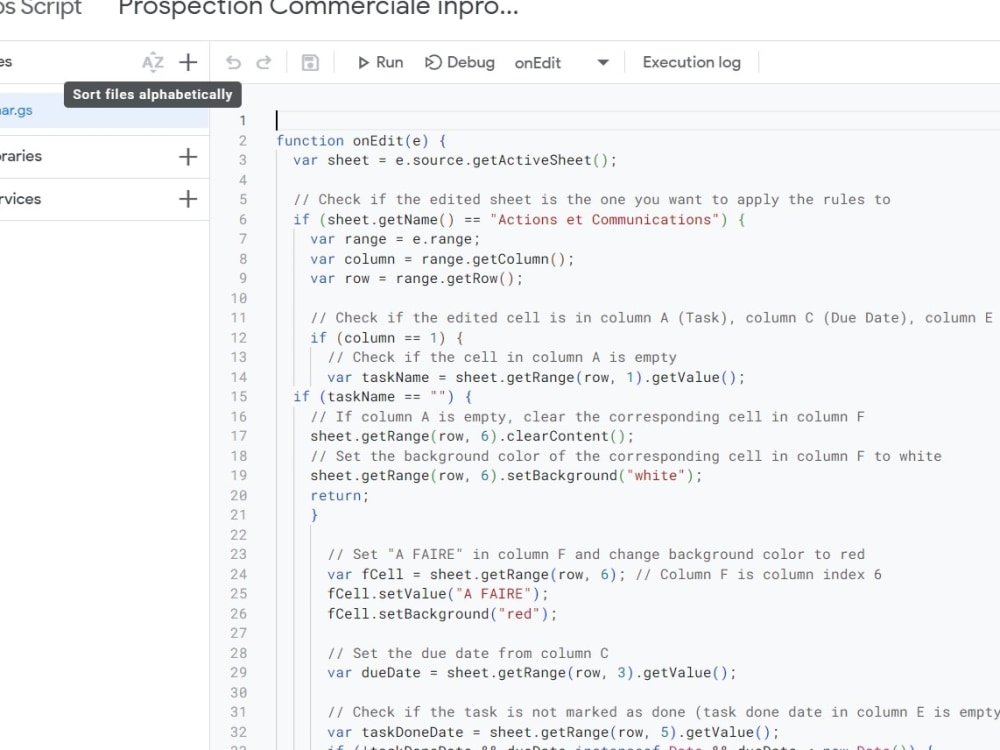The image size is (1000, 750).
Task: Click the Run play triangle icon
Action: [x=365, y=62]
